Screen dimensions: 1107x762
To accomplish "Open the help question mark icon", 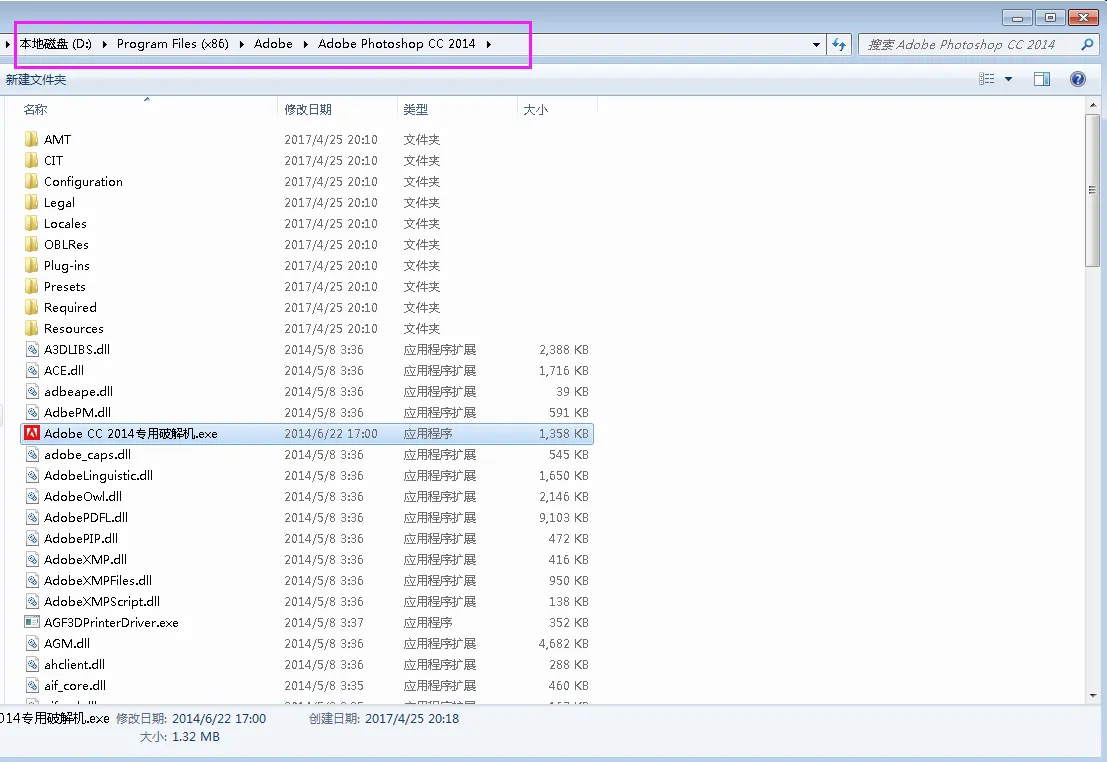I will coord(1077,79).
